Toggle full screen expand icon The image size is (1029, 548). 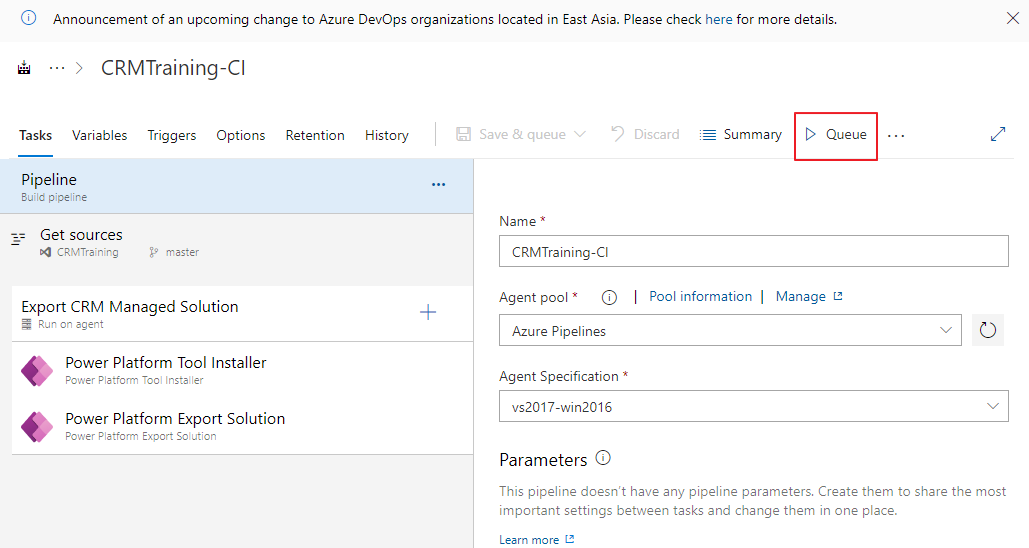pos(998,135)
